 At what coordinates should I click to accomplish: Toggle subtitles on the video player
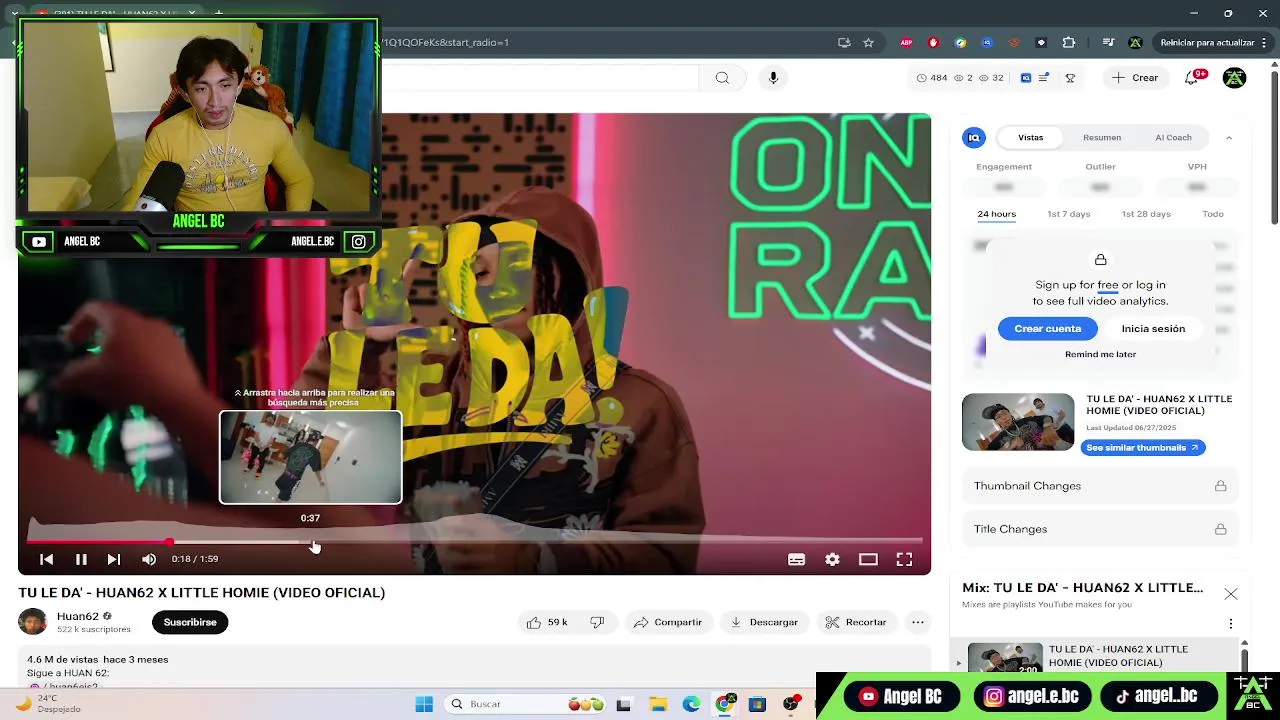(x=796, y=559)
